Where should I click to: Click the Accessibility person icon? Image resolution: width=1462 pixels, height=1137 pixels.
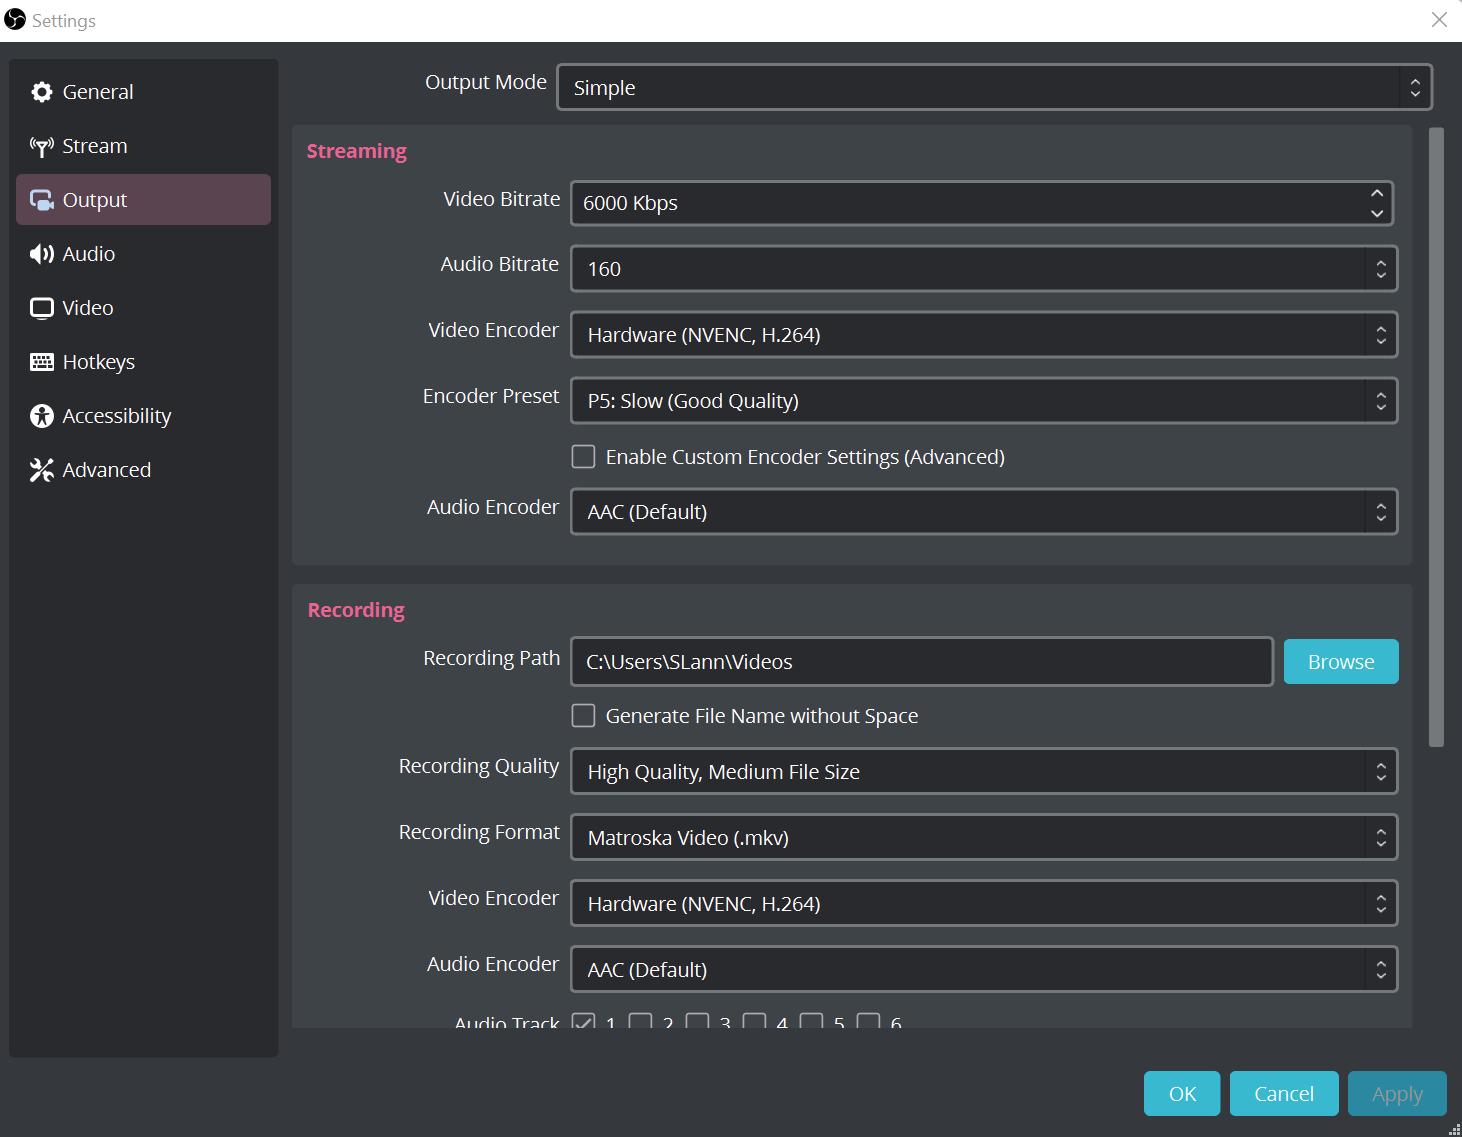[42, 416]
